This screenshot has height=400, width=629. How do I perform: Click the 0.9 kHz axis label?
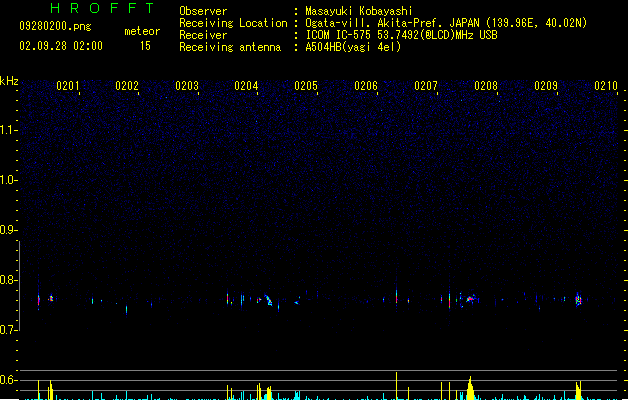click(8, 230)
